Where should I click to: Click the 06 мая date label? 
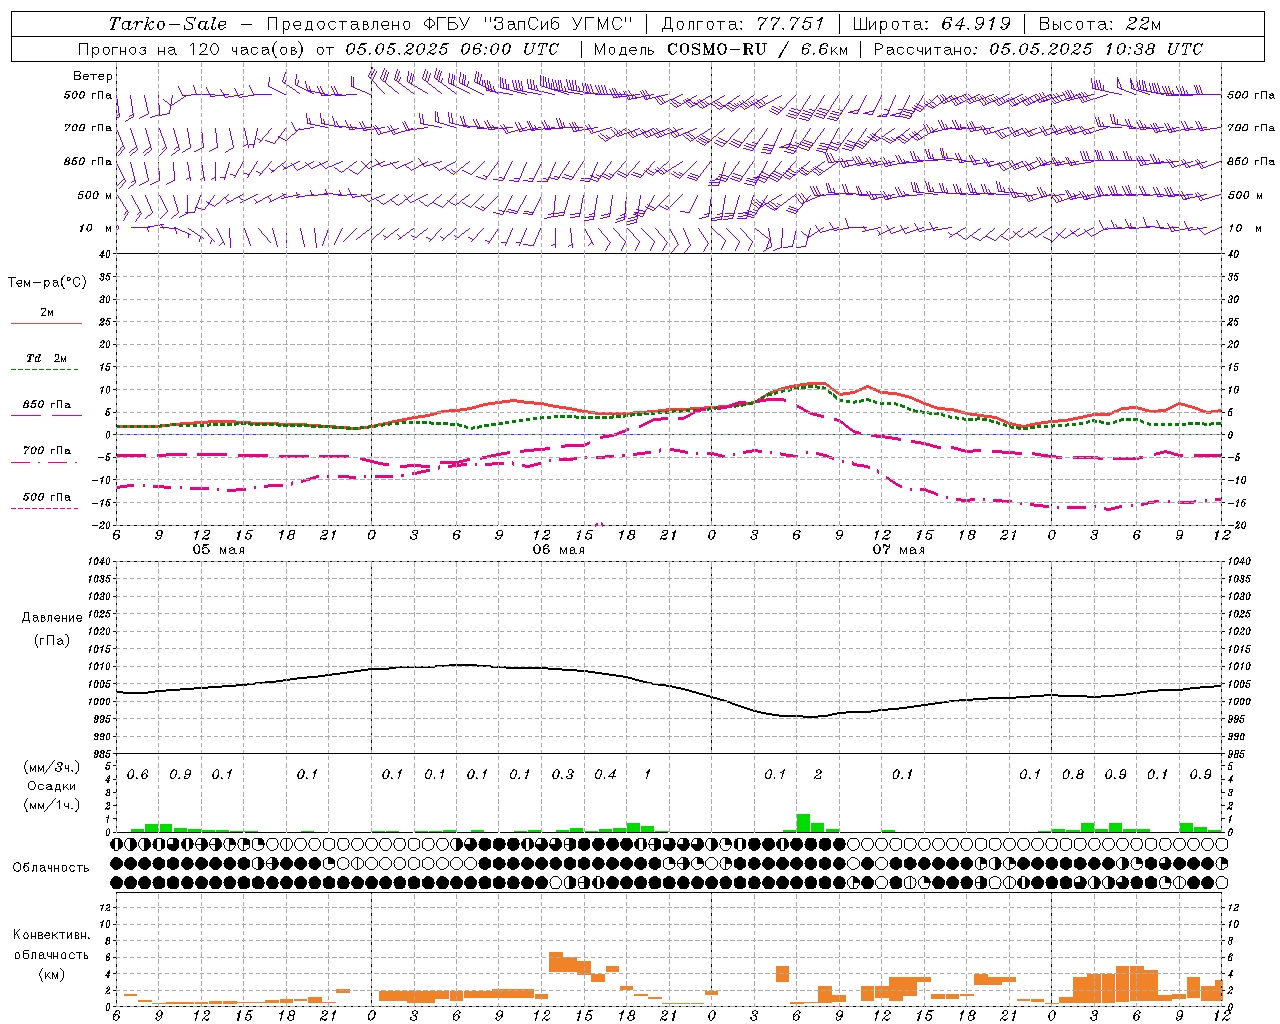pyautogui.click(x=559, y=550)
